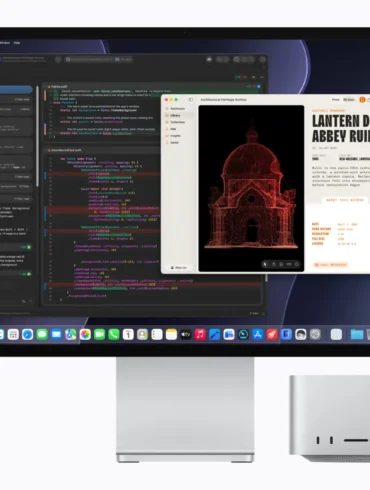The image size is (370, 490).
Task: Open the Help menu in the menu bar
Action: click(x=17, y=43)
